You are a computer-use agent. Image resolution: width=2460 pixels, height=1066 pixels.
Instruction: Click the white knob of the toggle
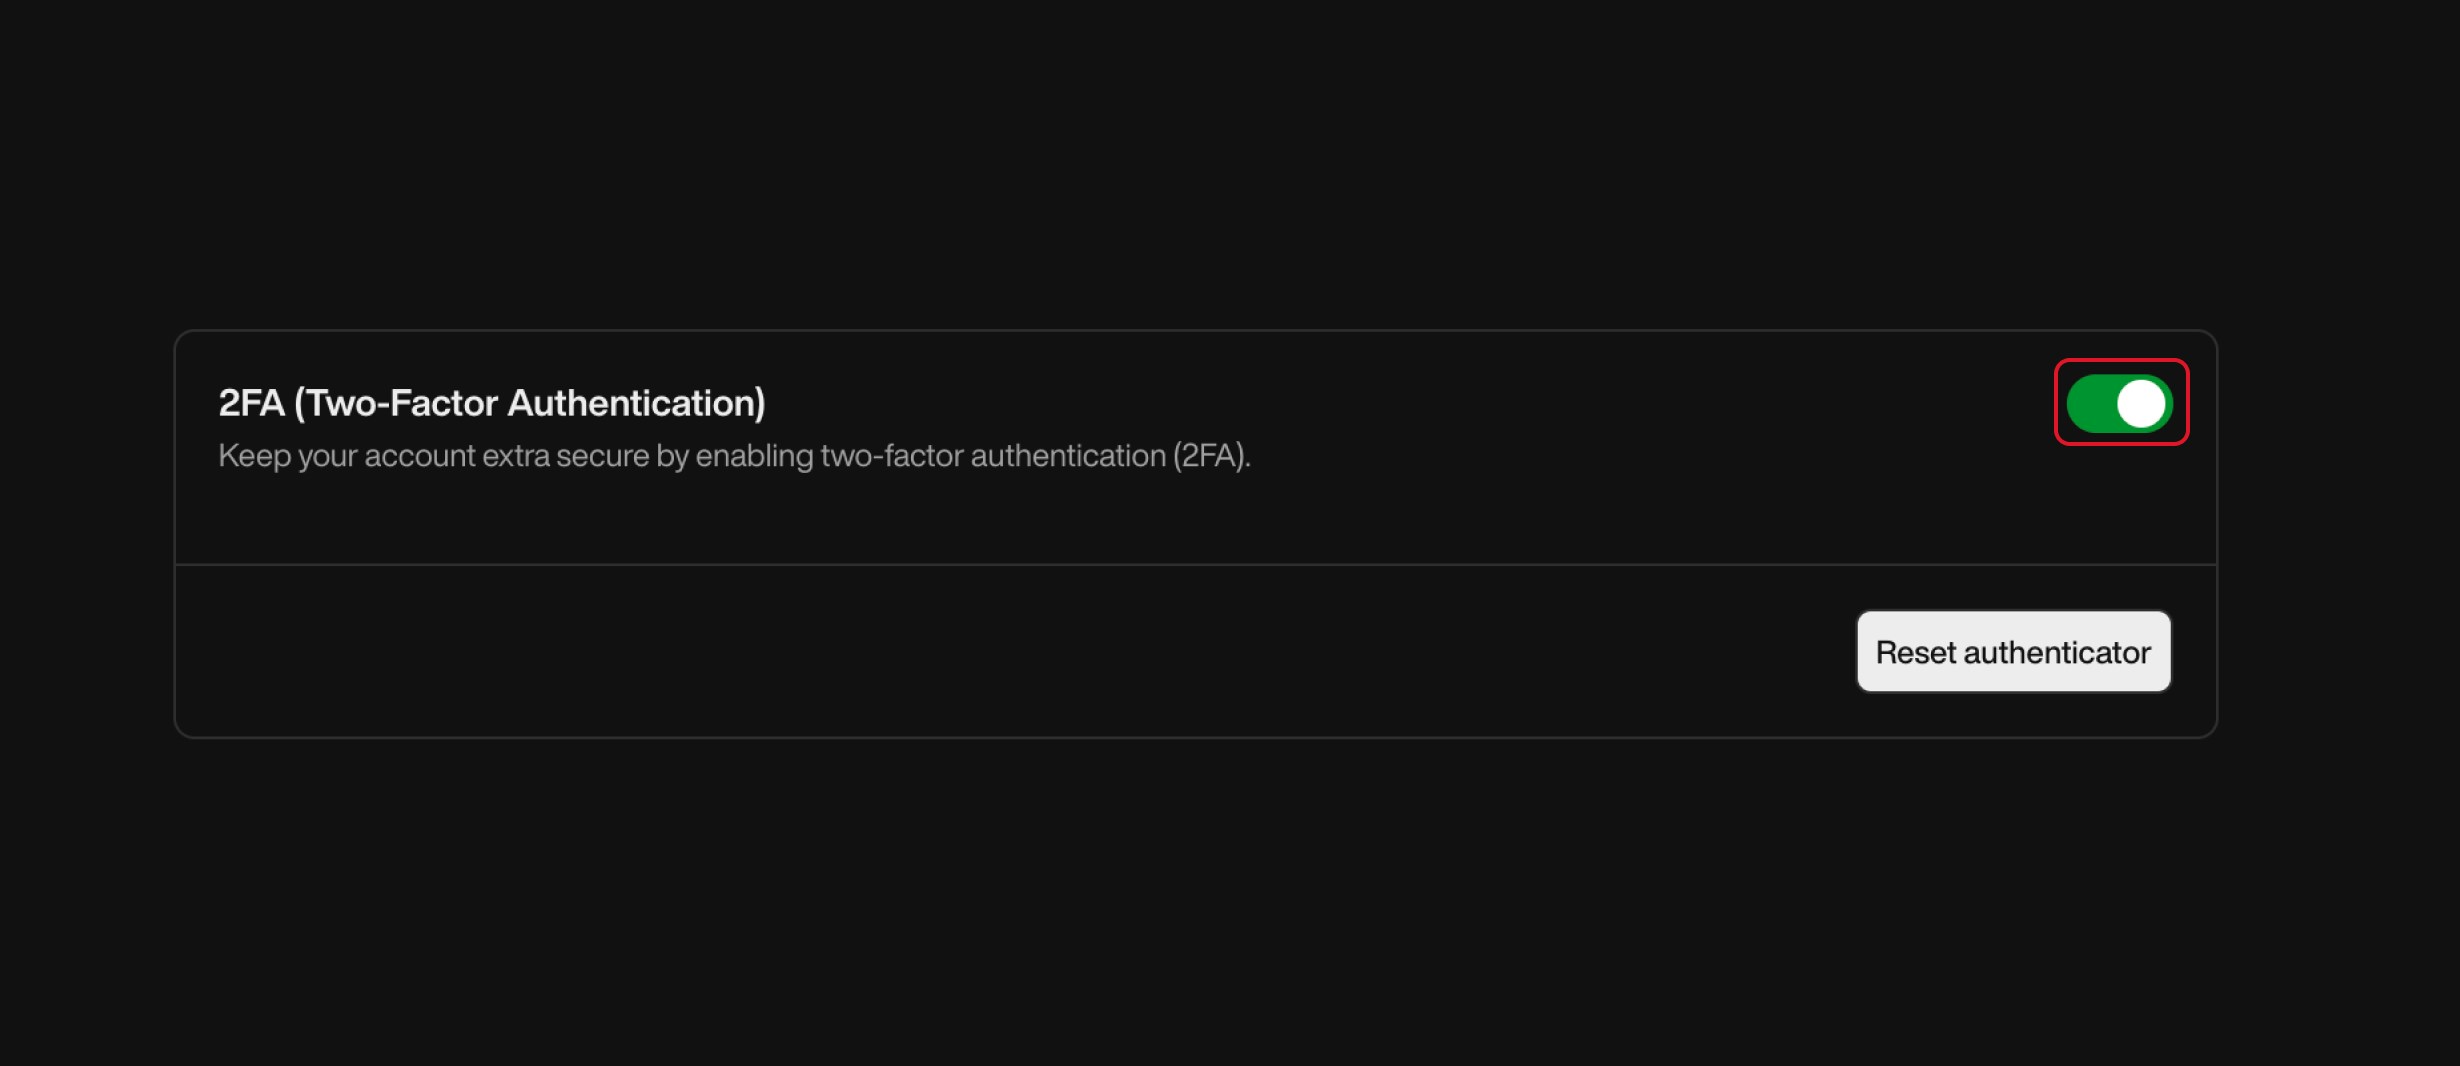[2142, 402]
